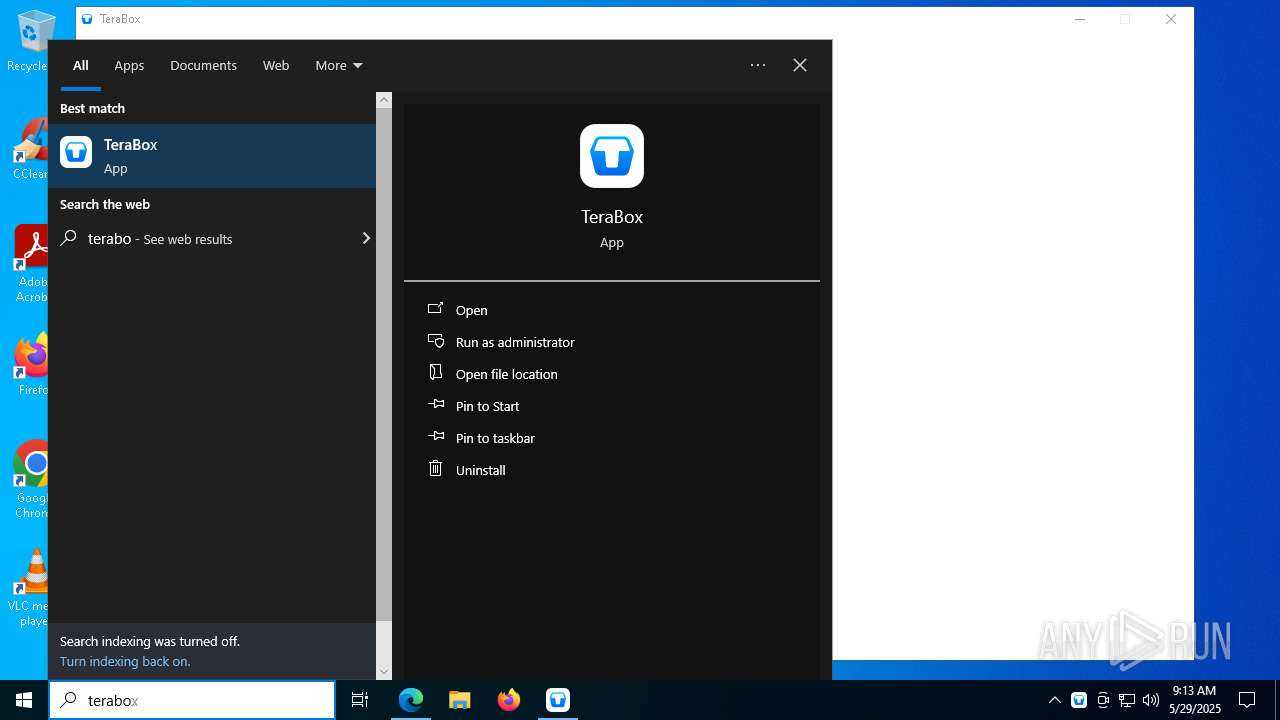Launch Microsoft Edge from the taskbar
Screen dimensions: 1280x720
pos(411,700)
